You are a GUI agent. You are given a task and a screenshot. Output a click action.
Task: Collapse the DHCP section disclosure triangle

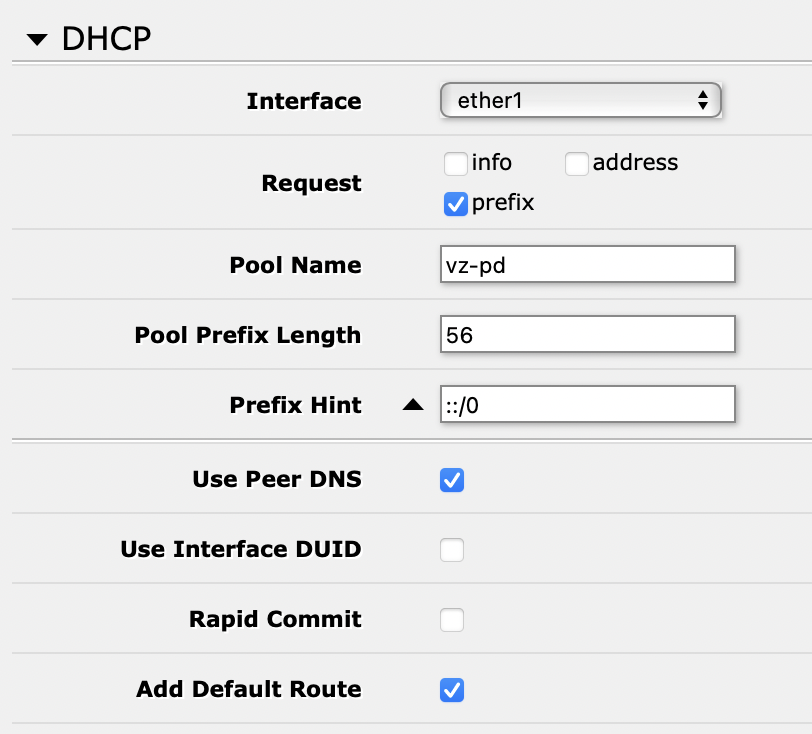[x=37, y=38]
